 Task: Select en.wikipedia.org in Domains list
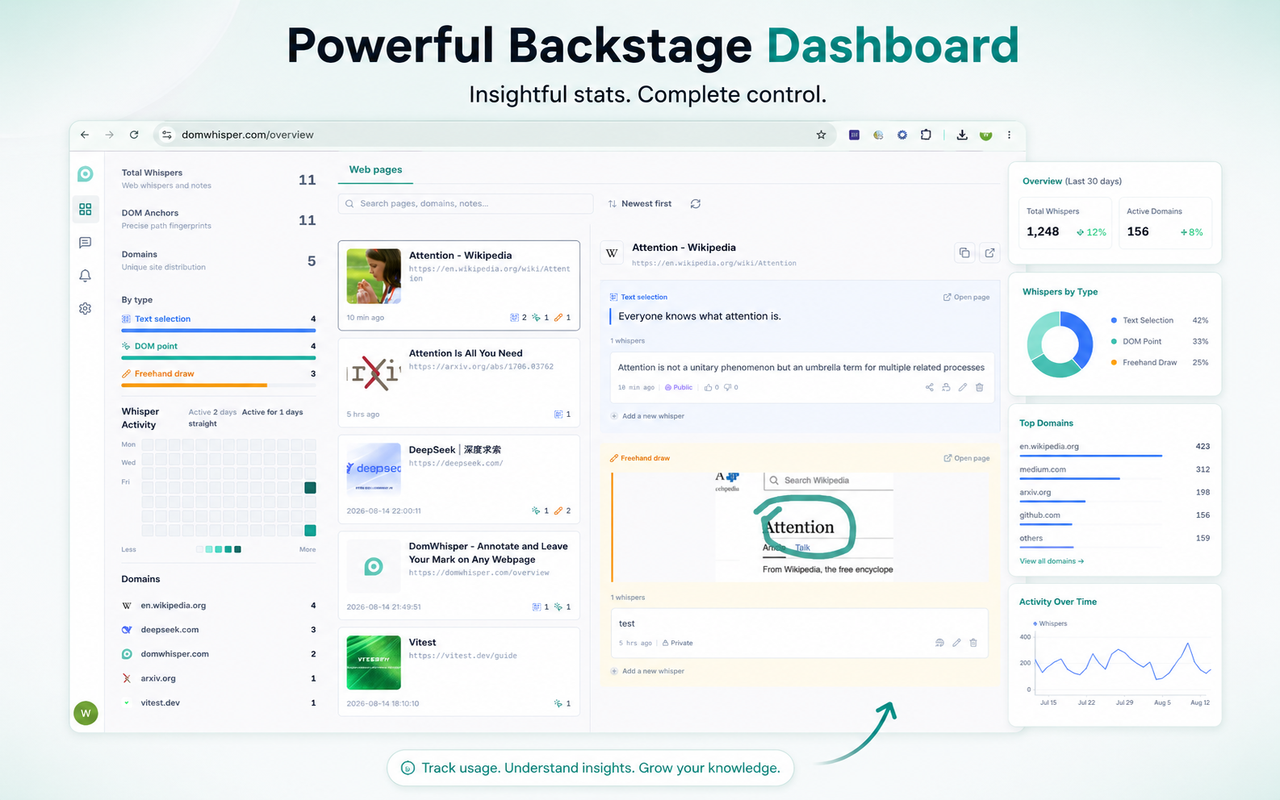[x=218, y=606]
